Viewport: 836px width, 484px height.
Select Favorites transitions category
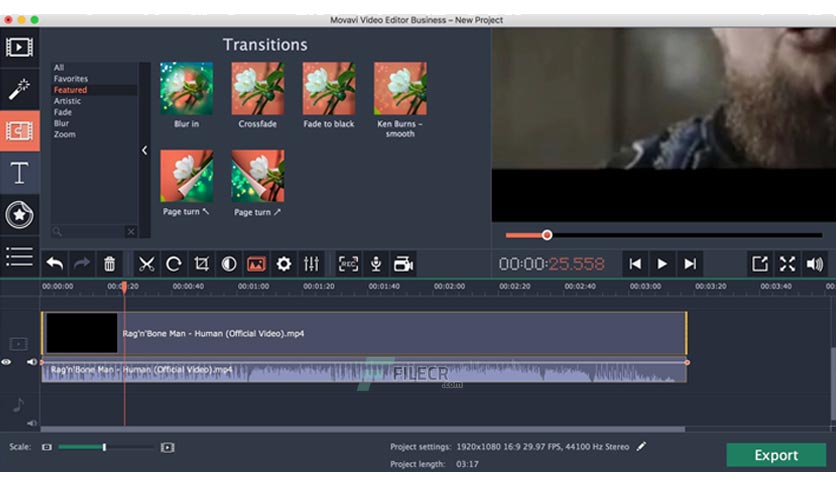pyautogui.click(x=71, y=78)
